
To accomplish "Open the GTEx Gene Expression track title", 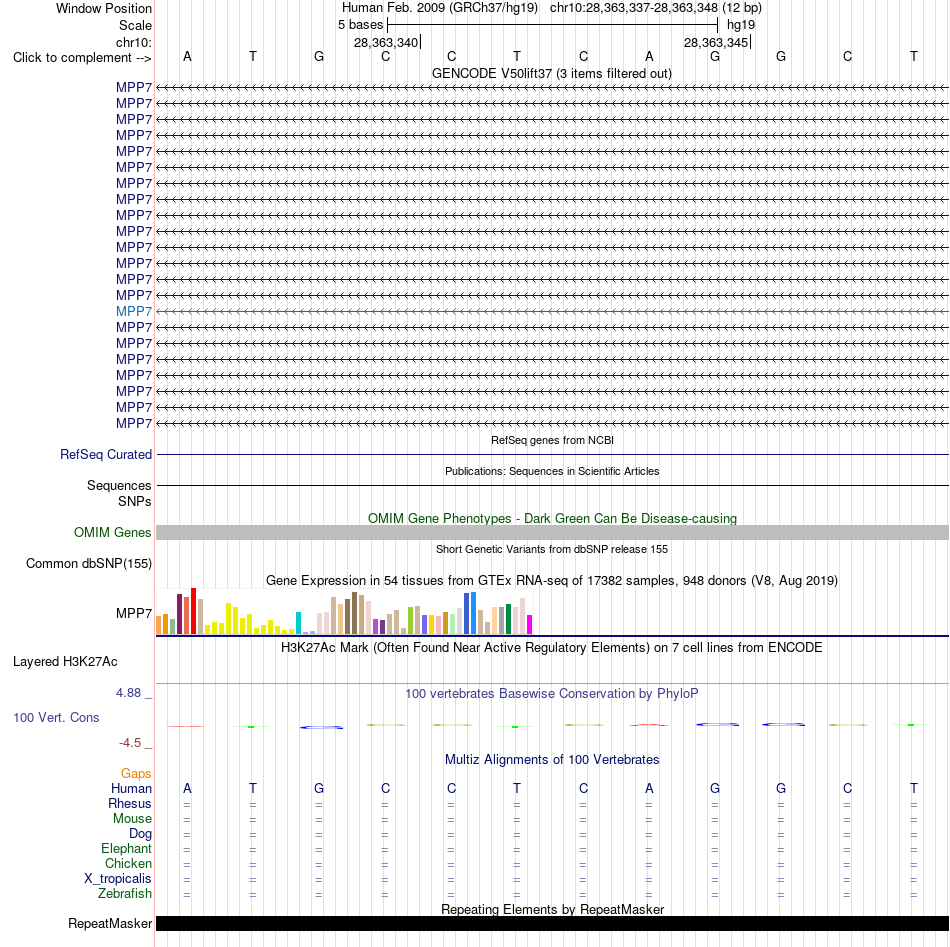I will [552, 580].
